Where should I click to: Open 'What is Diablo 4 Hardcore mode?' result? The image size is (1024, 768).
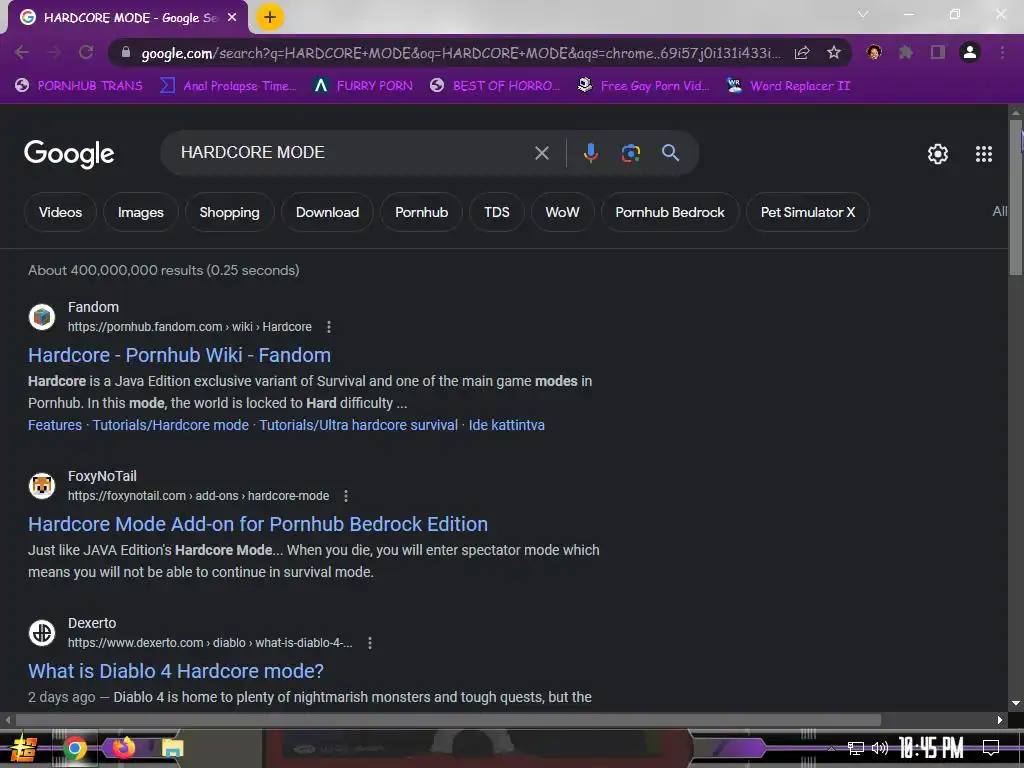(x=176, y=671)
